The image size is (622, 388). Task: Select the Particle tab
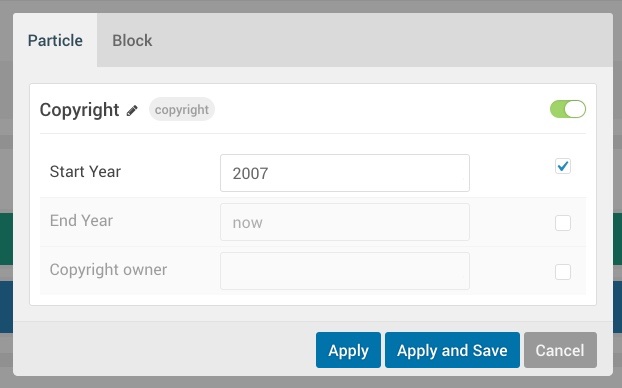click(55, 40)
